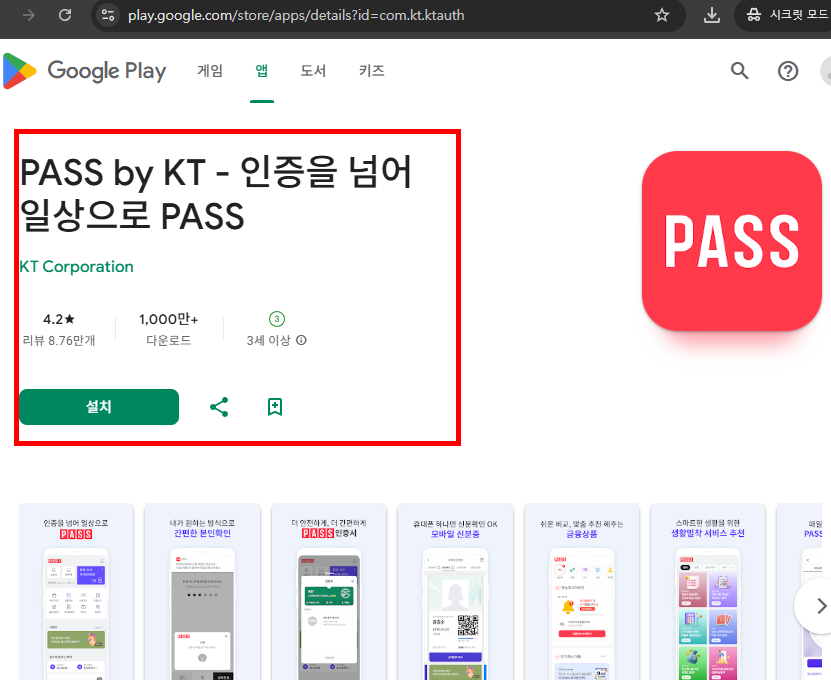831x680 pixels.
Task: Reload the page
Action: click(x=64, y=16)
